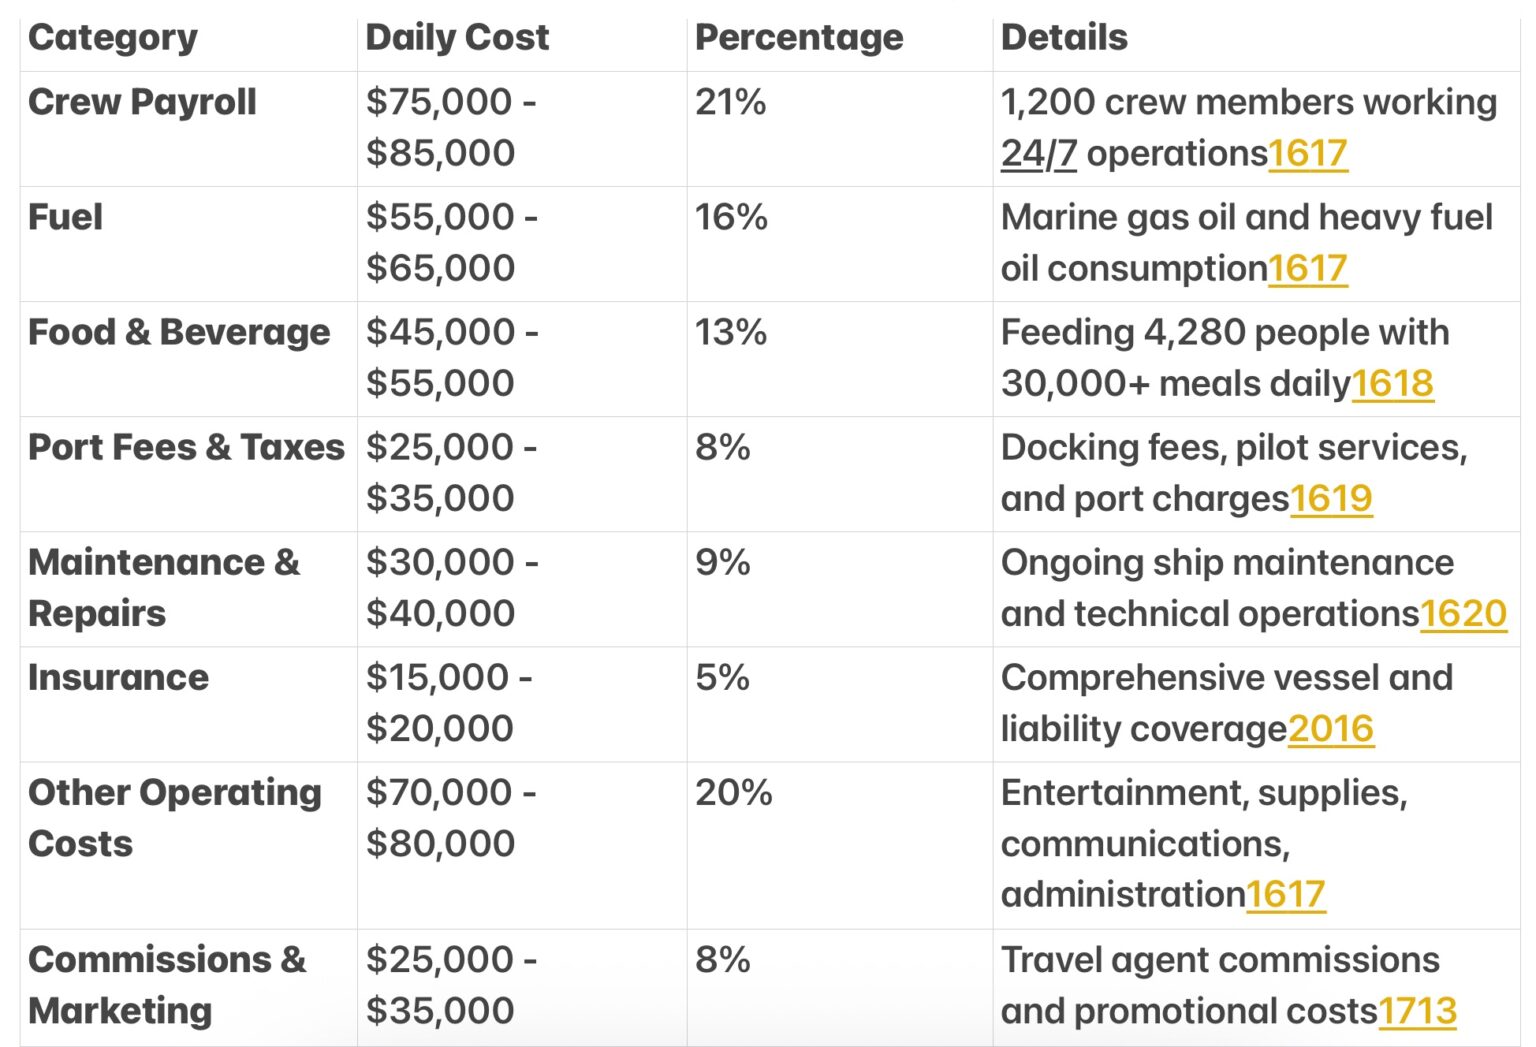This screenshot has height=1047, width=1536.
Task: Follow citation 1617 after administration
Action: [x=1285, y=895]
